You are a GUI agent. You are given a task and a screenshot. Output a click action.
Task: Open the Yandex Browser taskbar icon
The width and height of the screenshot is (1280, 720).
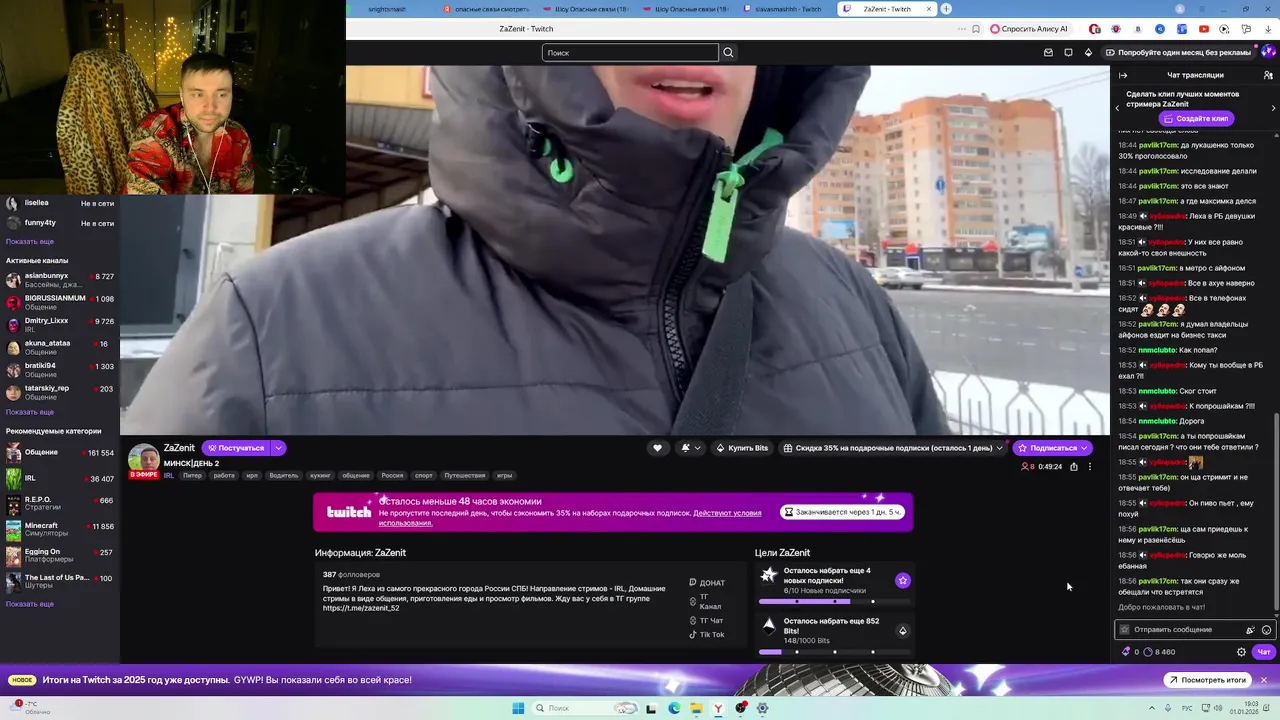pyautogui.click(x=718, y=708)
